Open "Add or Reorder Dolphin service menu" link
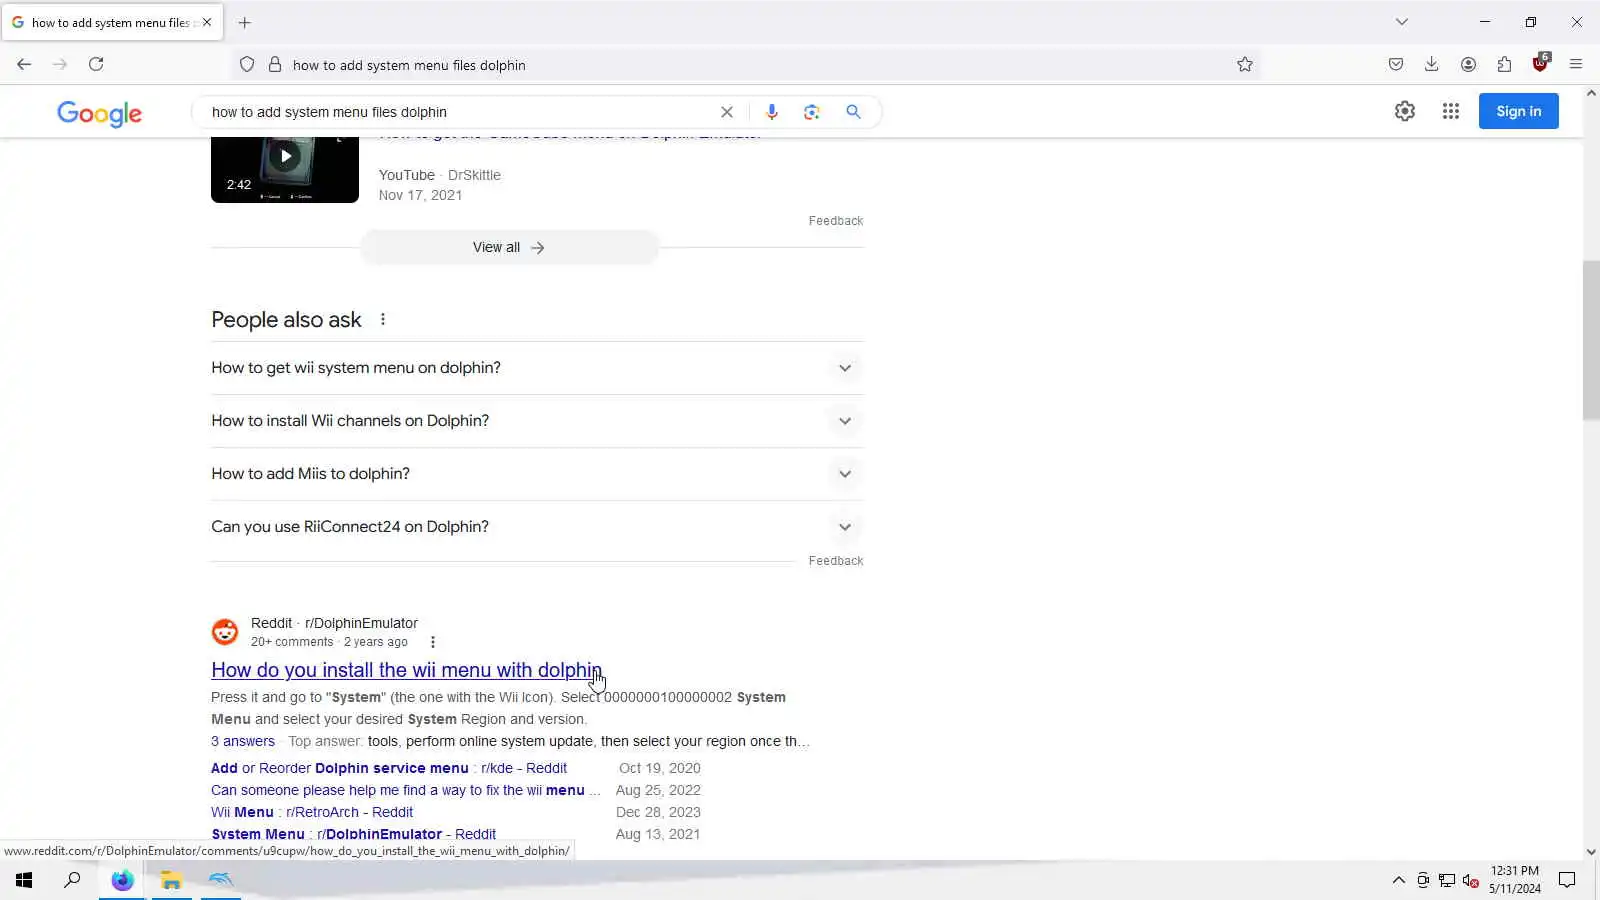Viewport: 1600px width, 900px height. click(x=389, y=768)
